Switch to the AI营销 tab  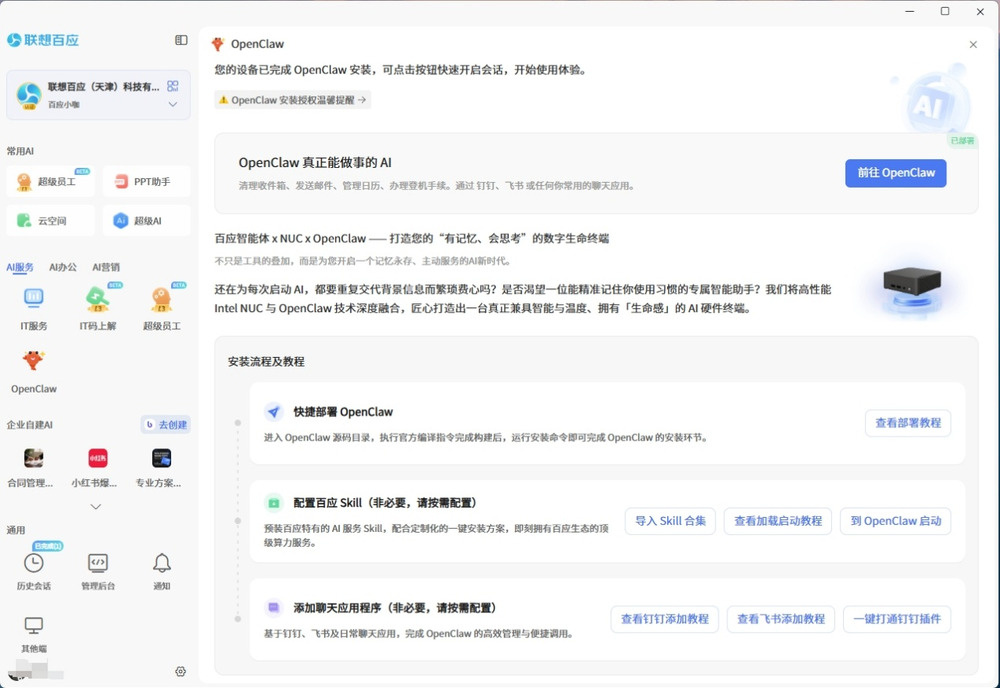pos(106,267)
